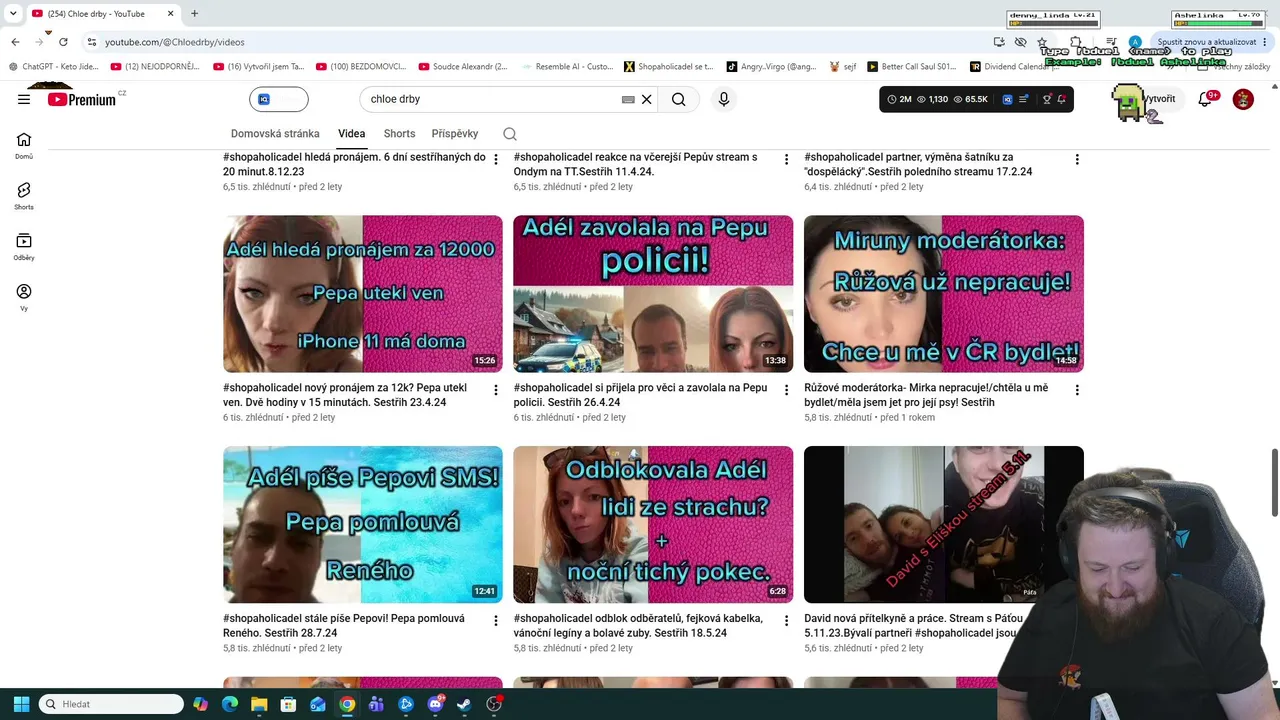Open the 'Shopaholicadel se t...' bookmark
The width and height of the screenshot is (1280, 720).
click(x=669, y=67)
